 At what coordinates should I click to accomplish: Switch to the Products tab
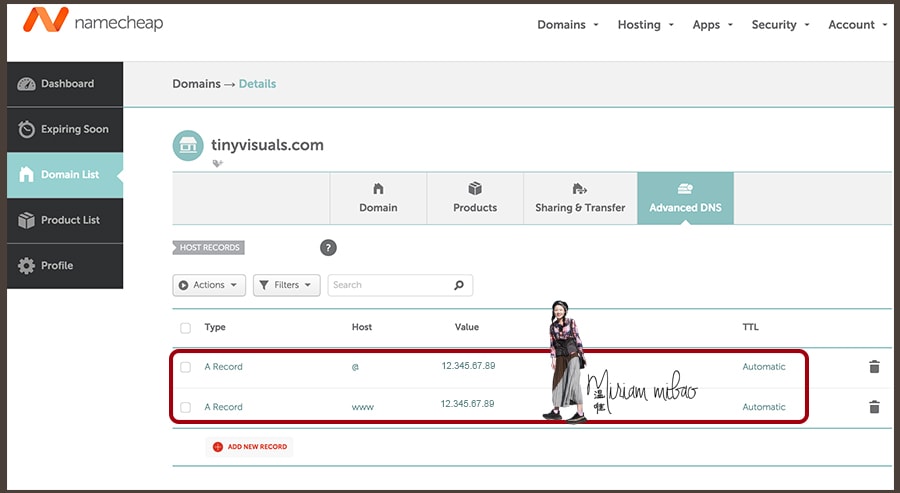(x=475, y=198)
